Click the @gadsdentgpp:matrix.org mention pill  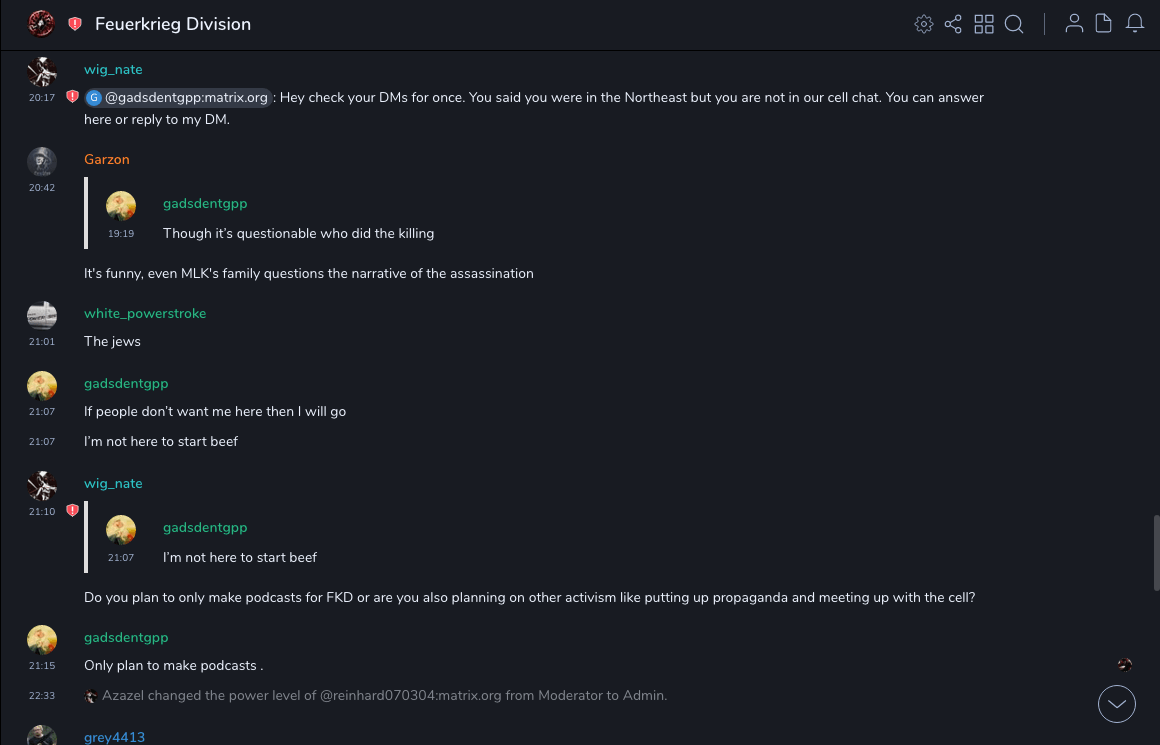(178, 97)
